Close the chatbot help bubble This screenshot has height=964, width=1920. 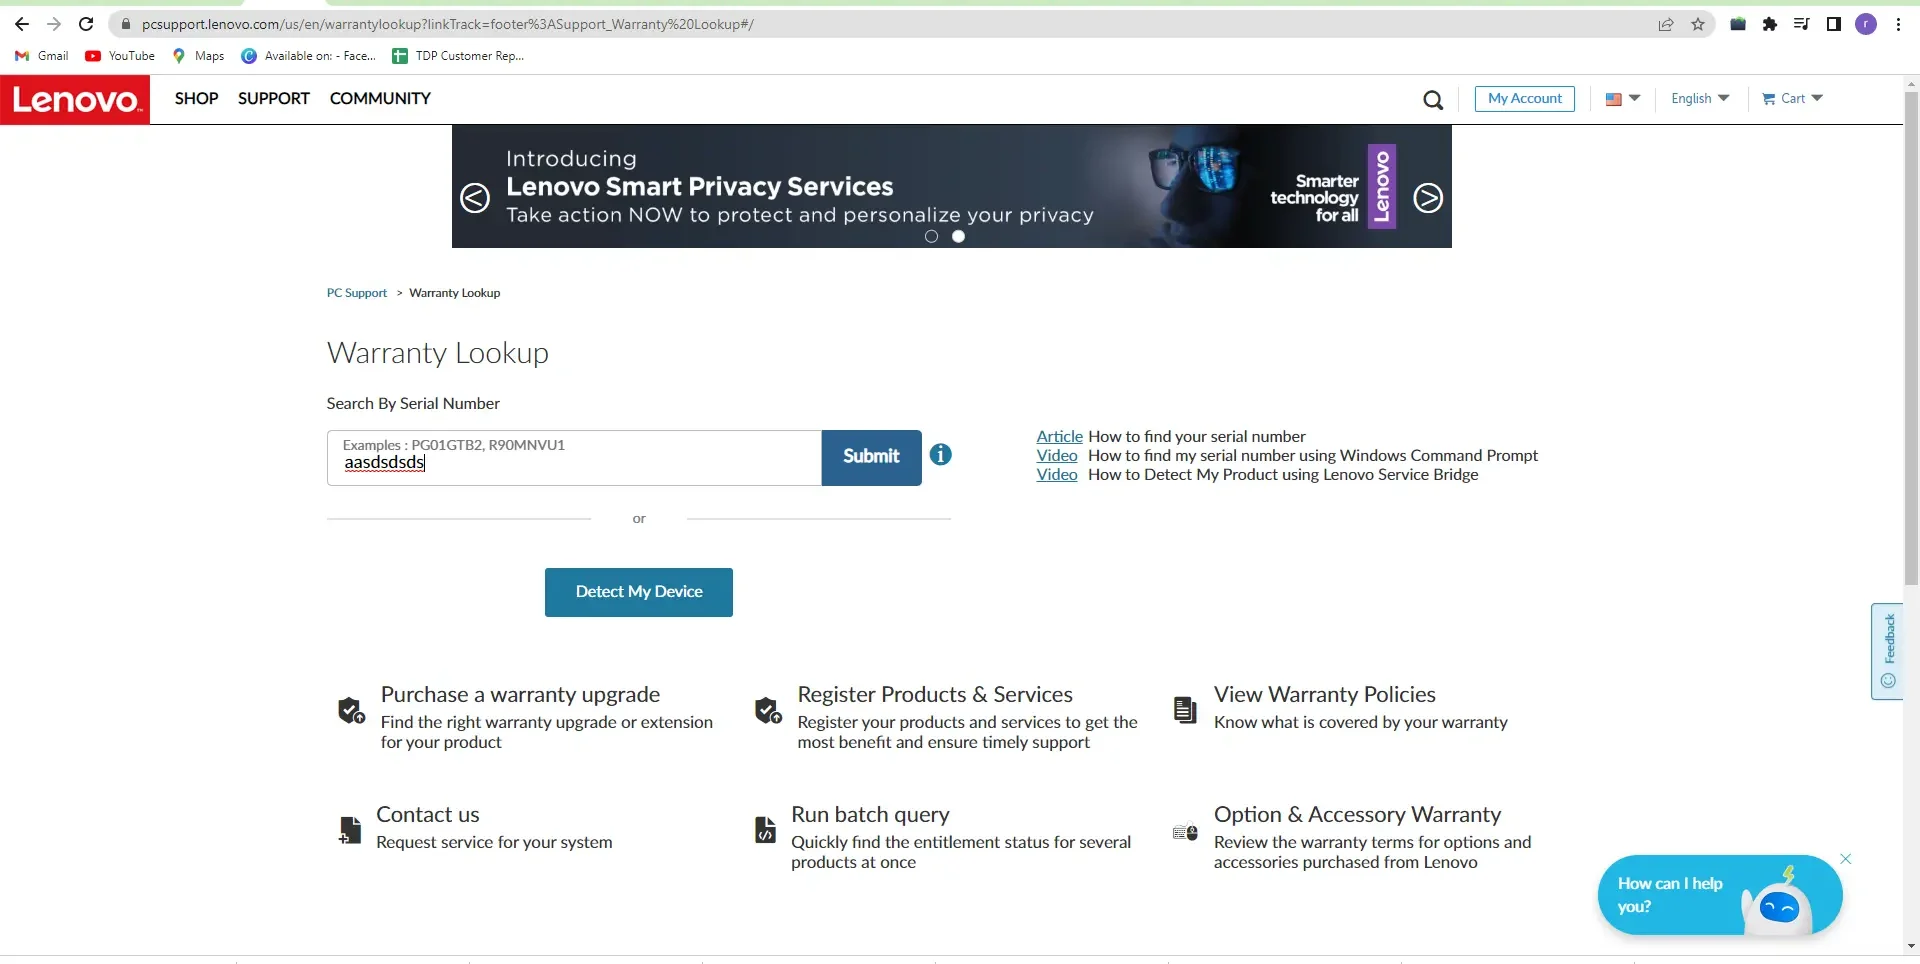click(x=1846, y=859)
